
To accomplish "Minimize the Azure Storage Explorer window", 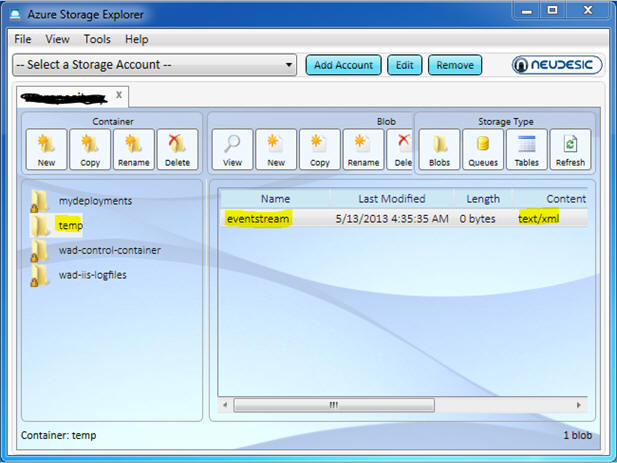I will [527, 11].
